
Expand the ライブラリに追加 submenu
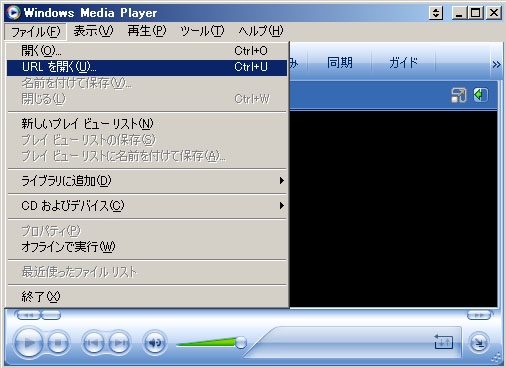click(147, 181)
